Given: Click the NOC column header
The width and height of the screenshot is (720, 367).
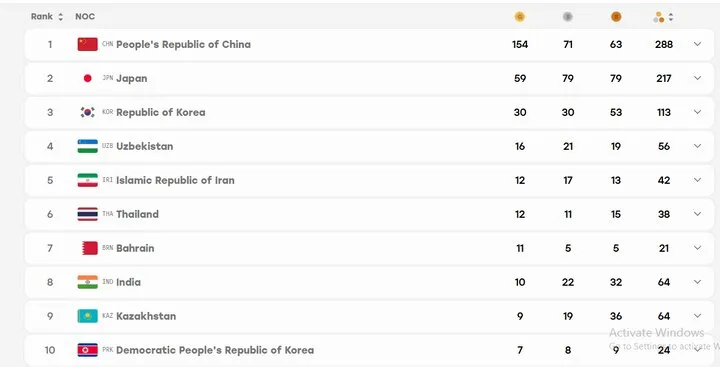Looking at the screenshot, I should [85, 17].
